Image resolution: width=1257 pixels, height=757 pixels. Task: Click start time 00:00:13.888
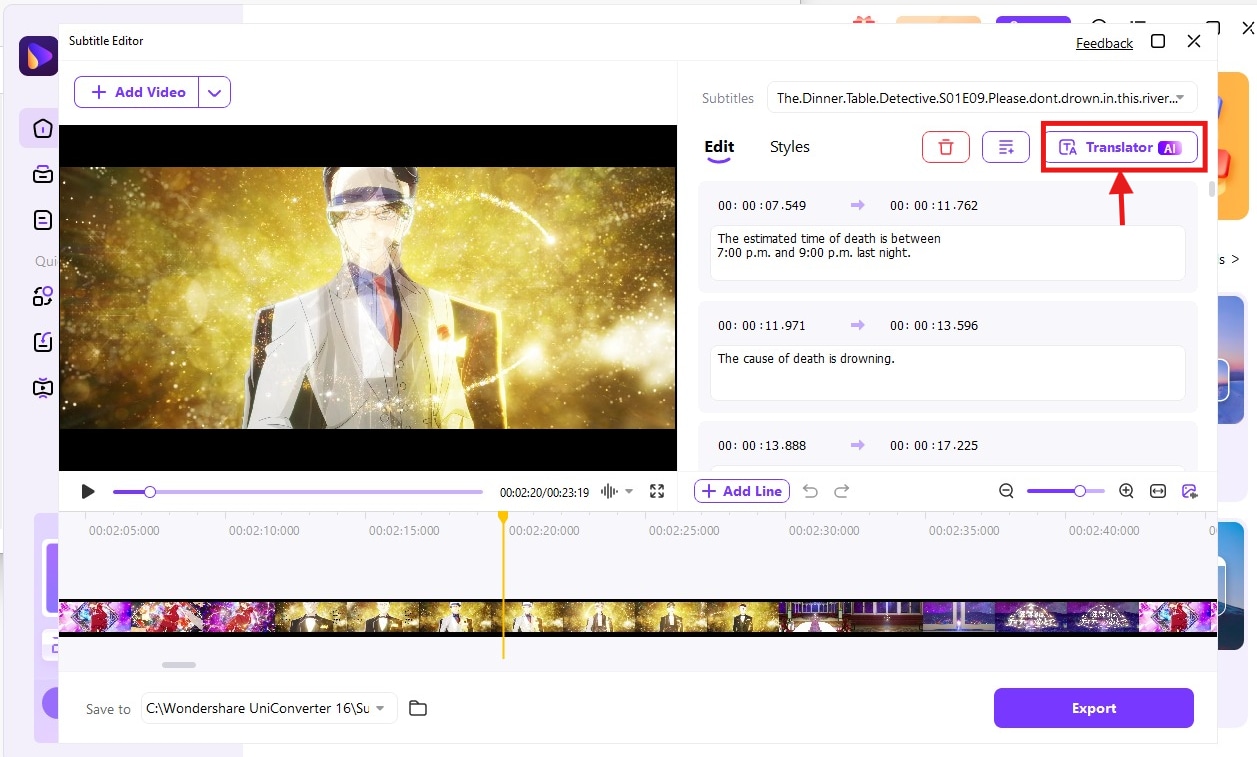pyautogui.click(x=762, y=446)
